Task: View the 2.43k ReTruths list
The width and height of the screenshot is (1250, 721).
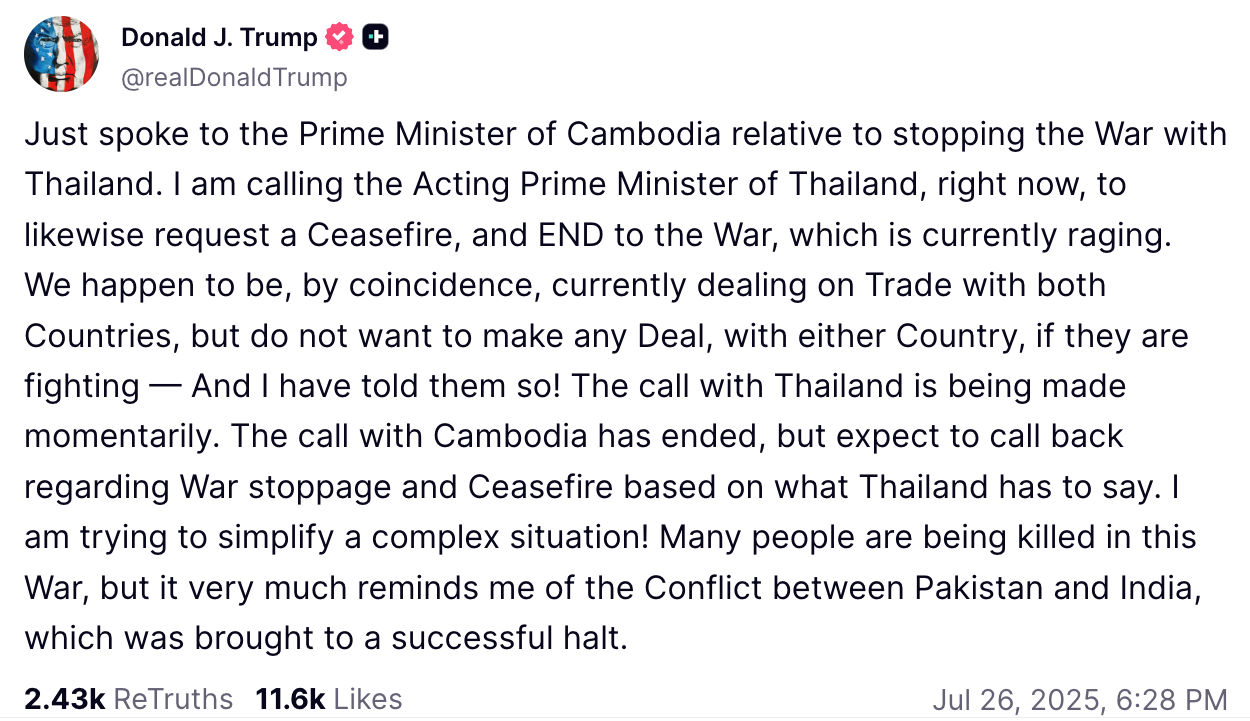Action: pyautogui.click(x=128, y=699)
